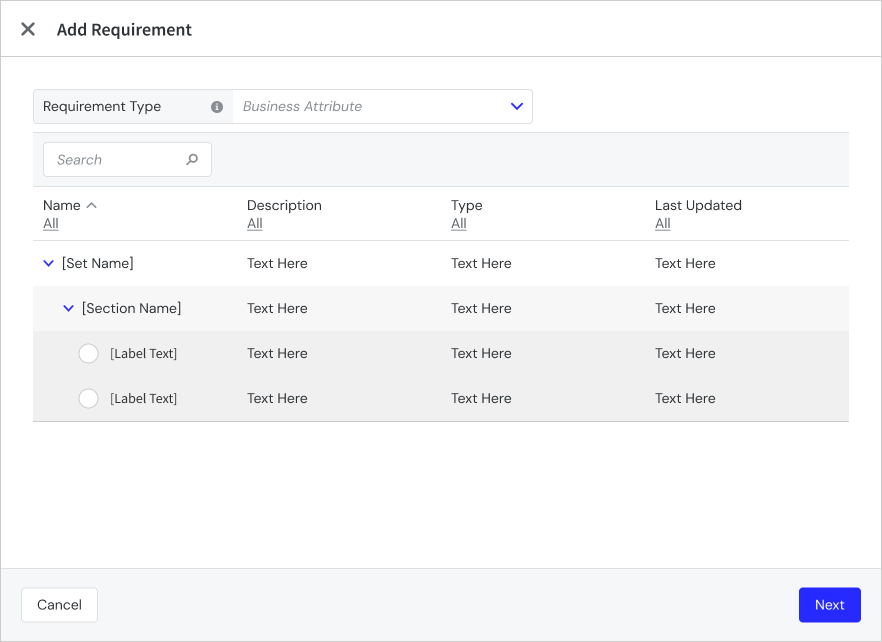The width and height of the screenshot is (882, 642).
Task: Click the Type column header
Action: coord(467,205)
